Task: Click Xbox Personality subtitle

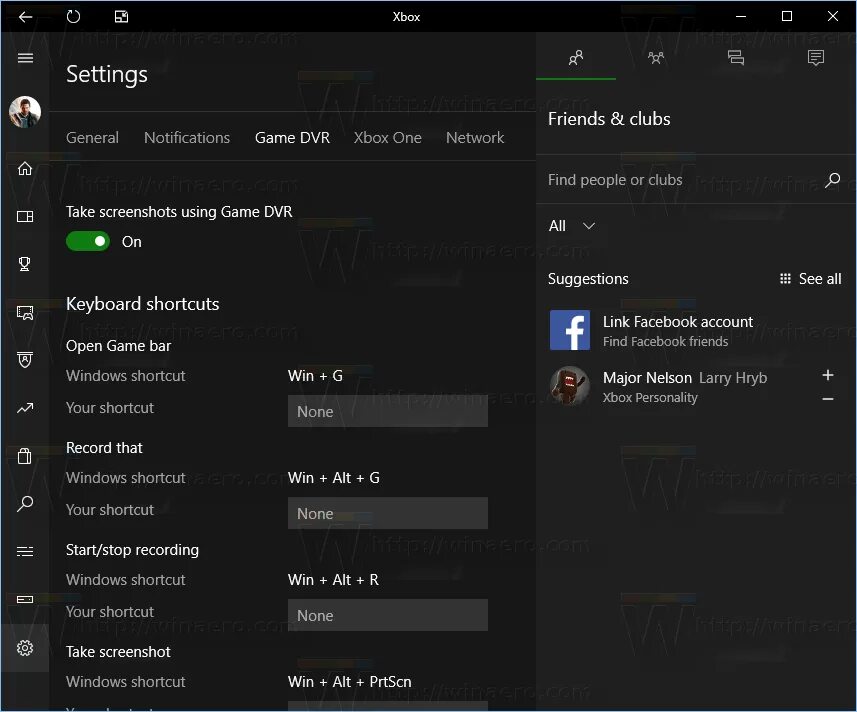Action: coord(650,397)
